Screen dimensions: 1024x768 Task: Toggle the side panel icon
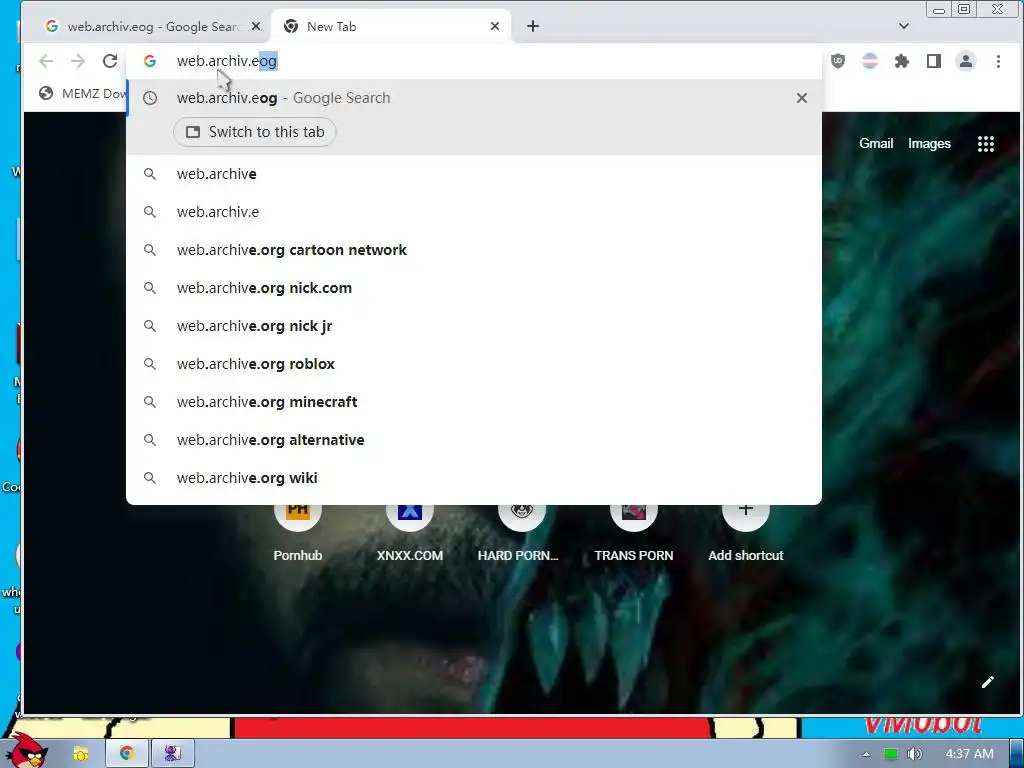[x=934, y=61]
